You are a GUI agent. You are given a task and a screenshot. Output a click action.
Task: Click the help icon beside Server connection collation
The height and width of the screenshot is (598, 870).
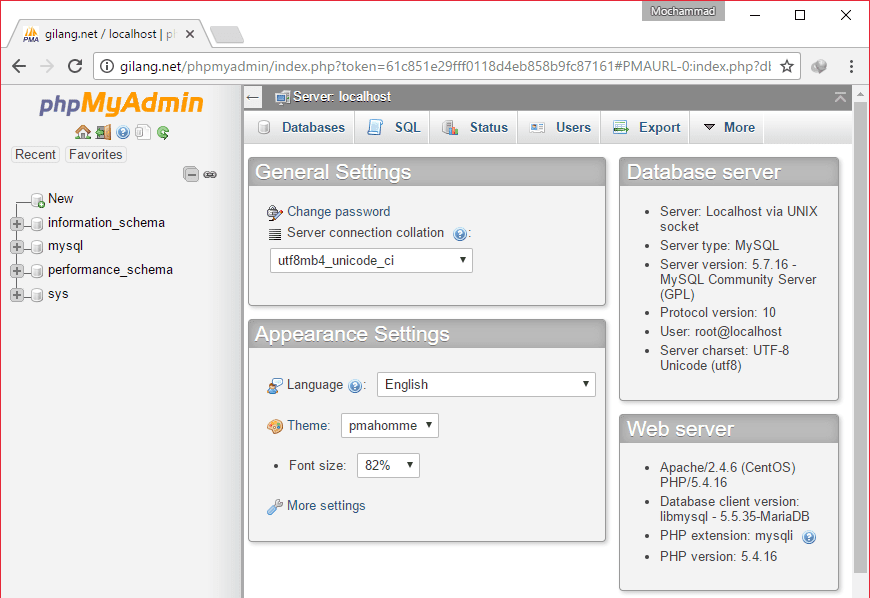point(459,234)
